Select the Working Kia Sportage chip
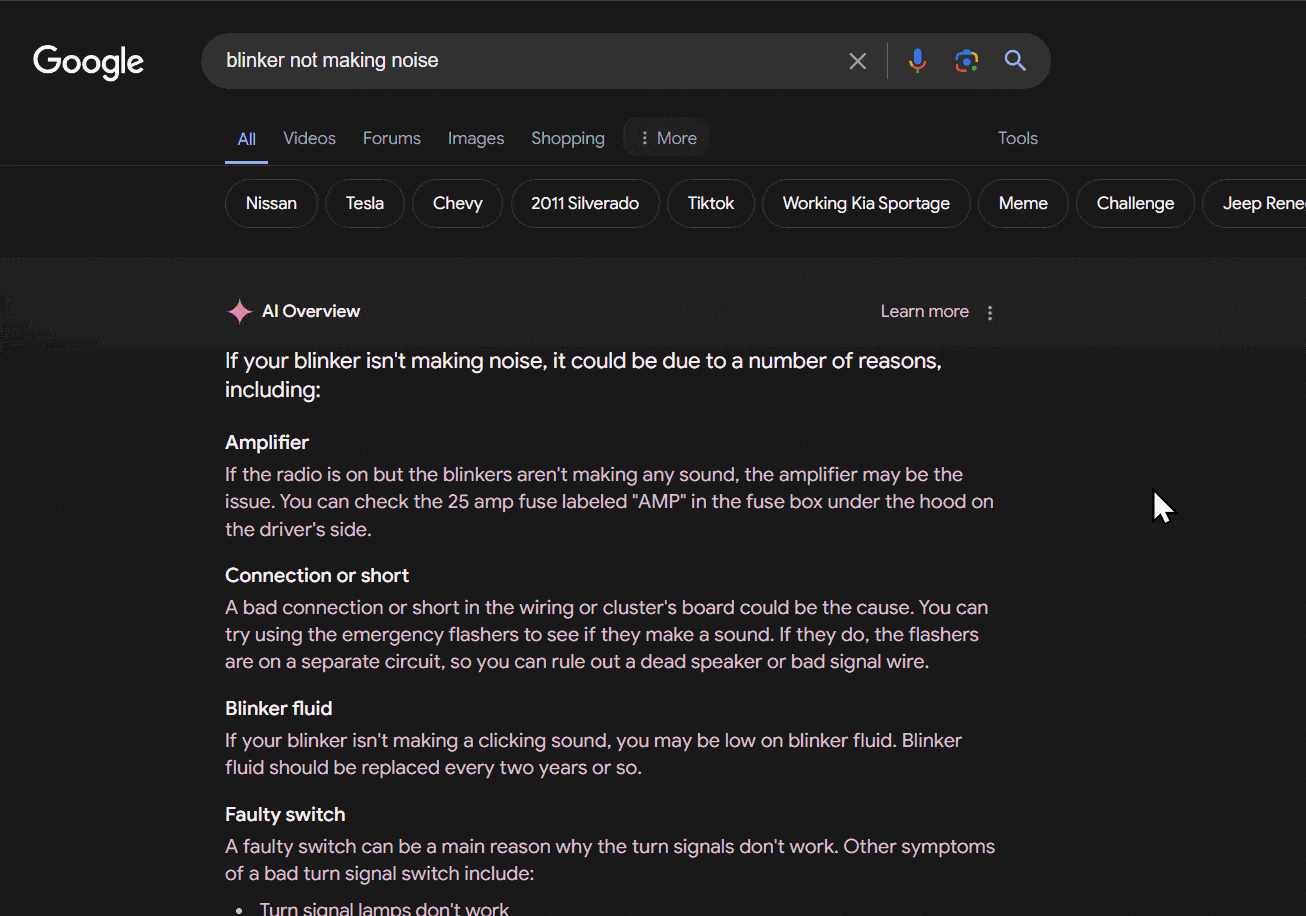The height and width of the screenshot is (916, 1306). tap(866, 203)
